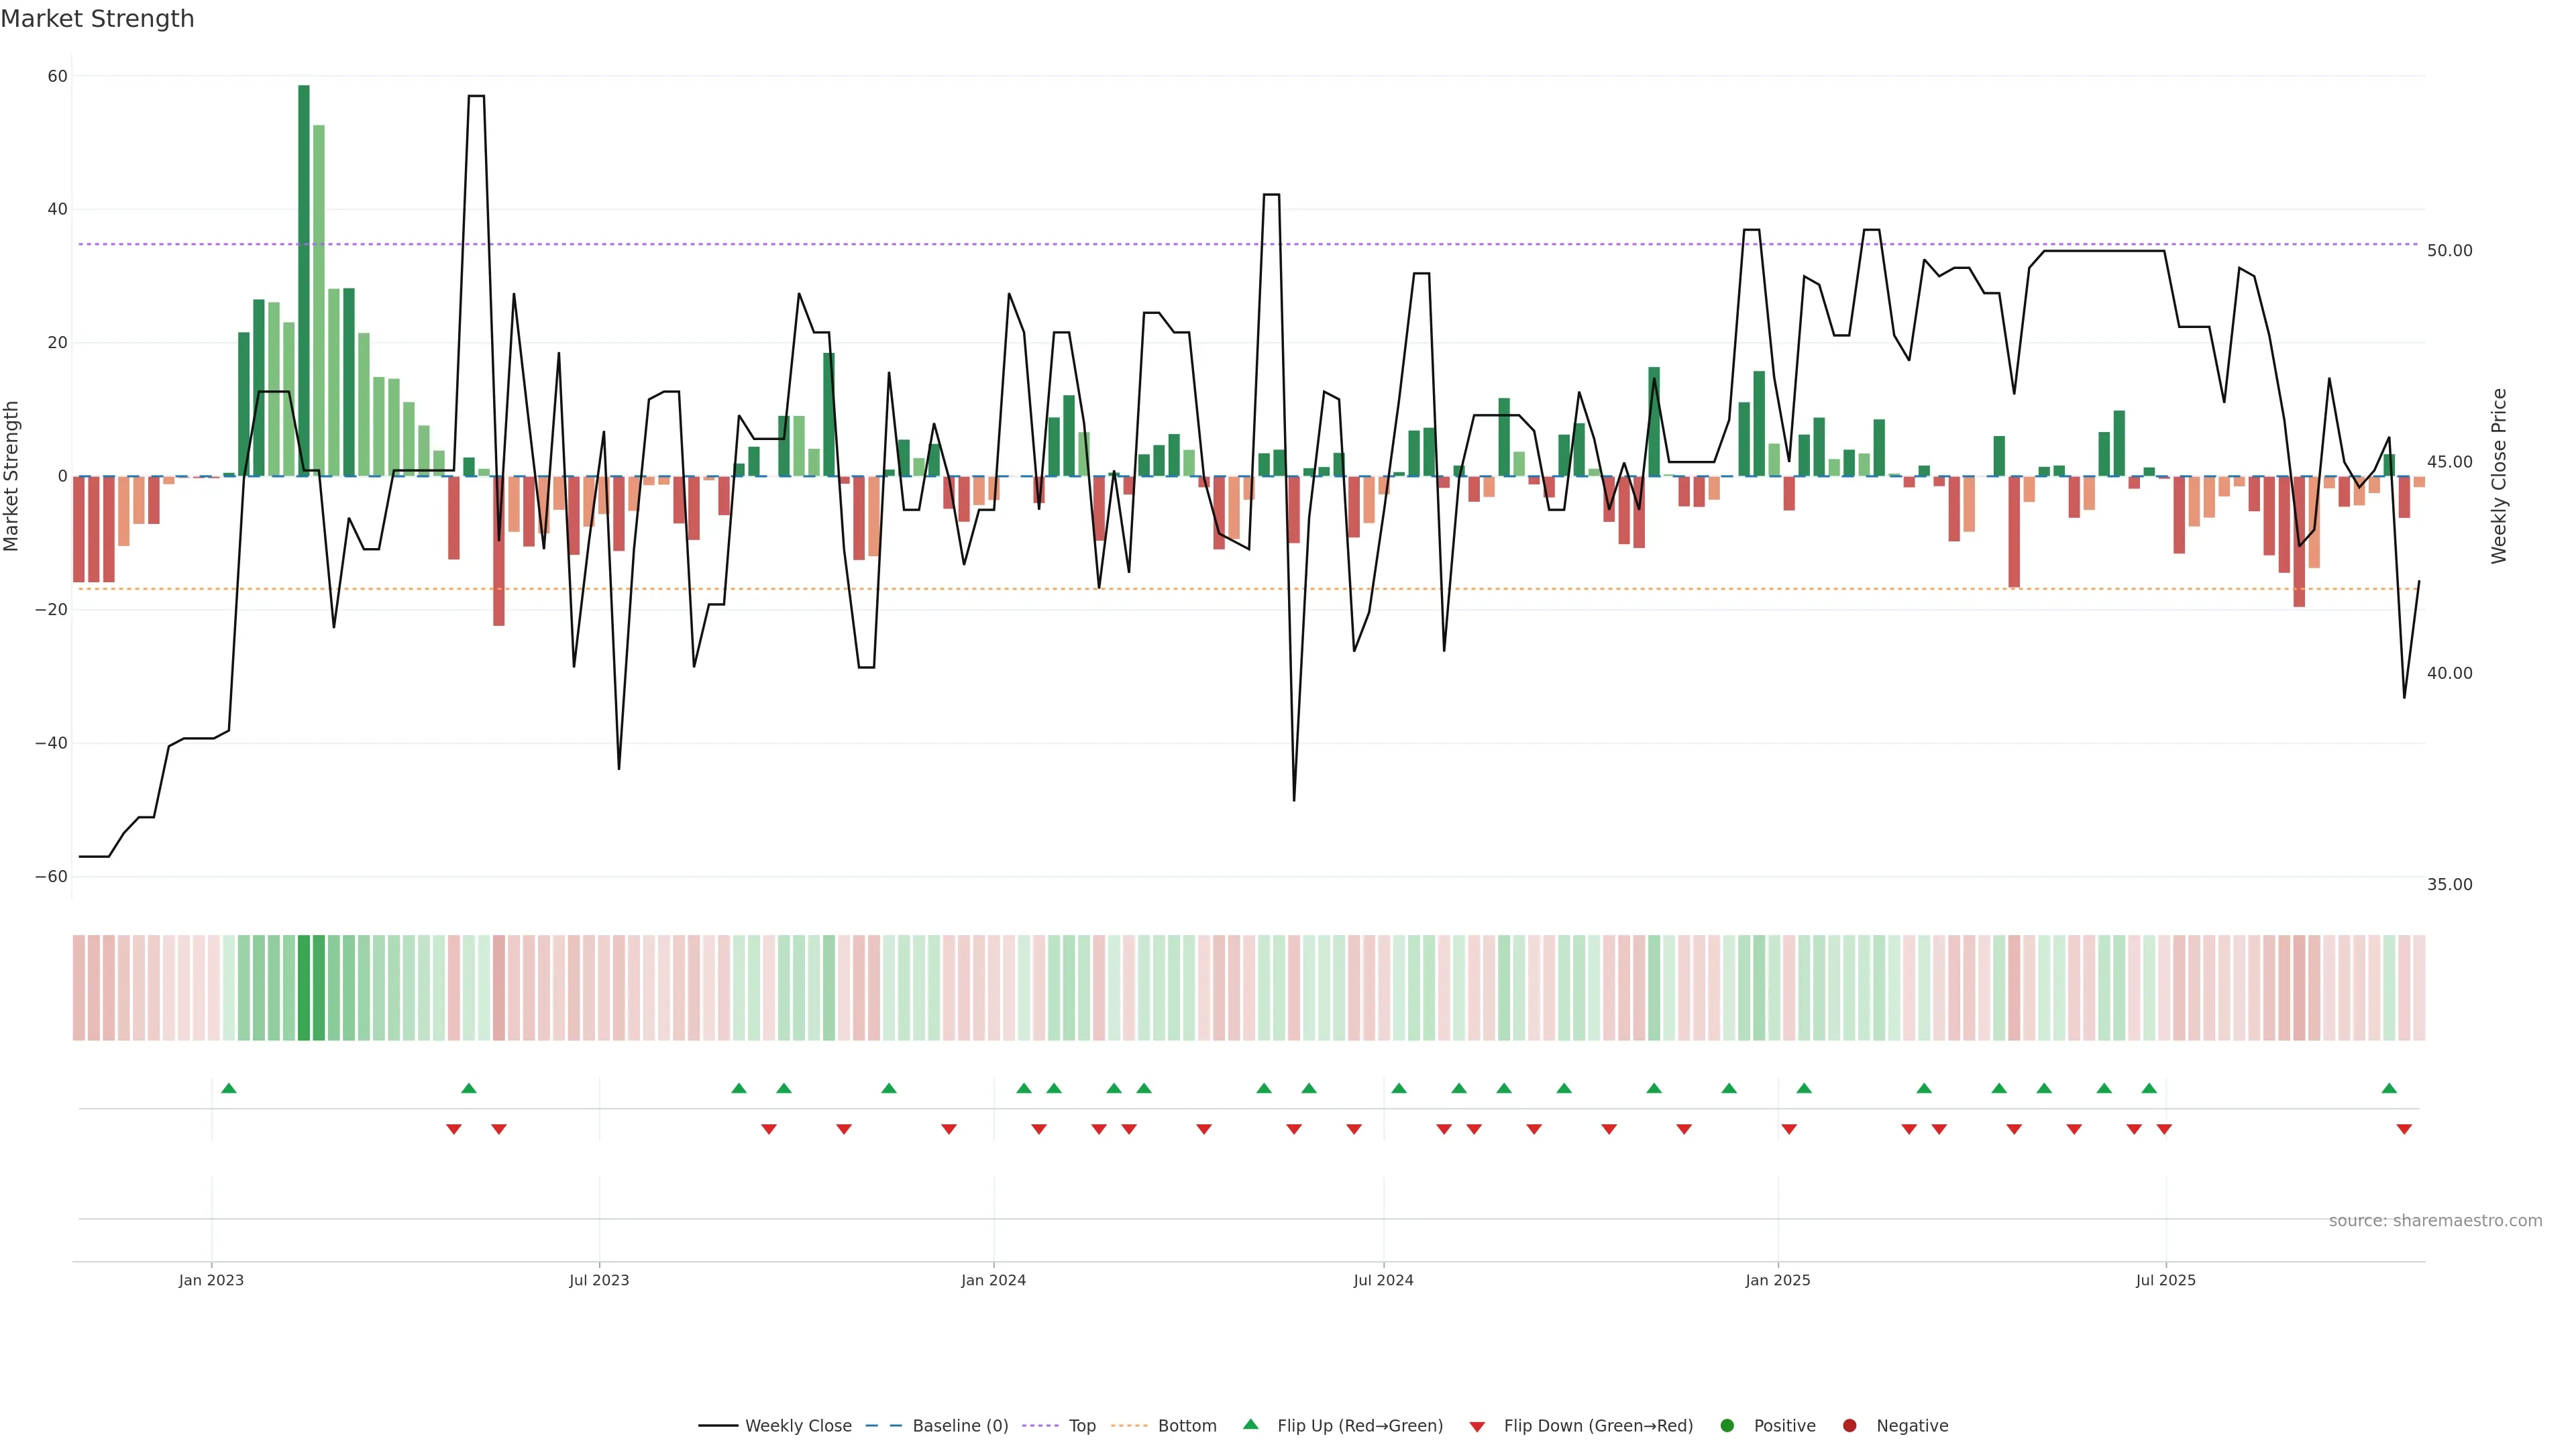2576x1449 pixels.
Task: Open the source: sharemaestro.com text
Action: 2435,1221
